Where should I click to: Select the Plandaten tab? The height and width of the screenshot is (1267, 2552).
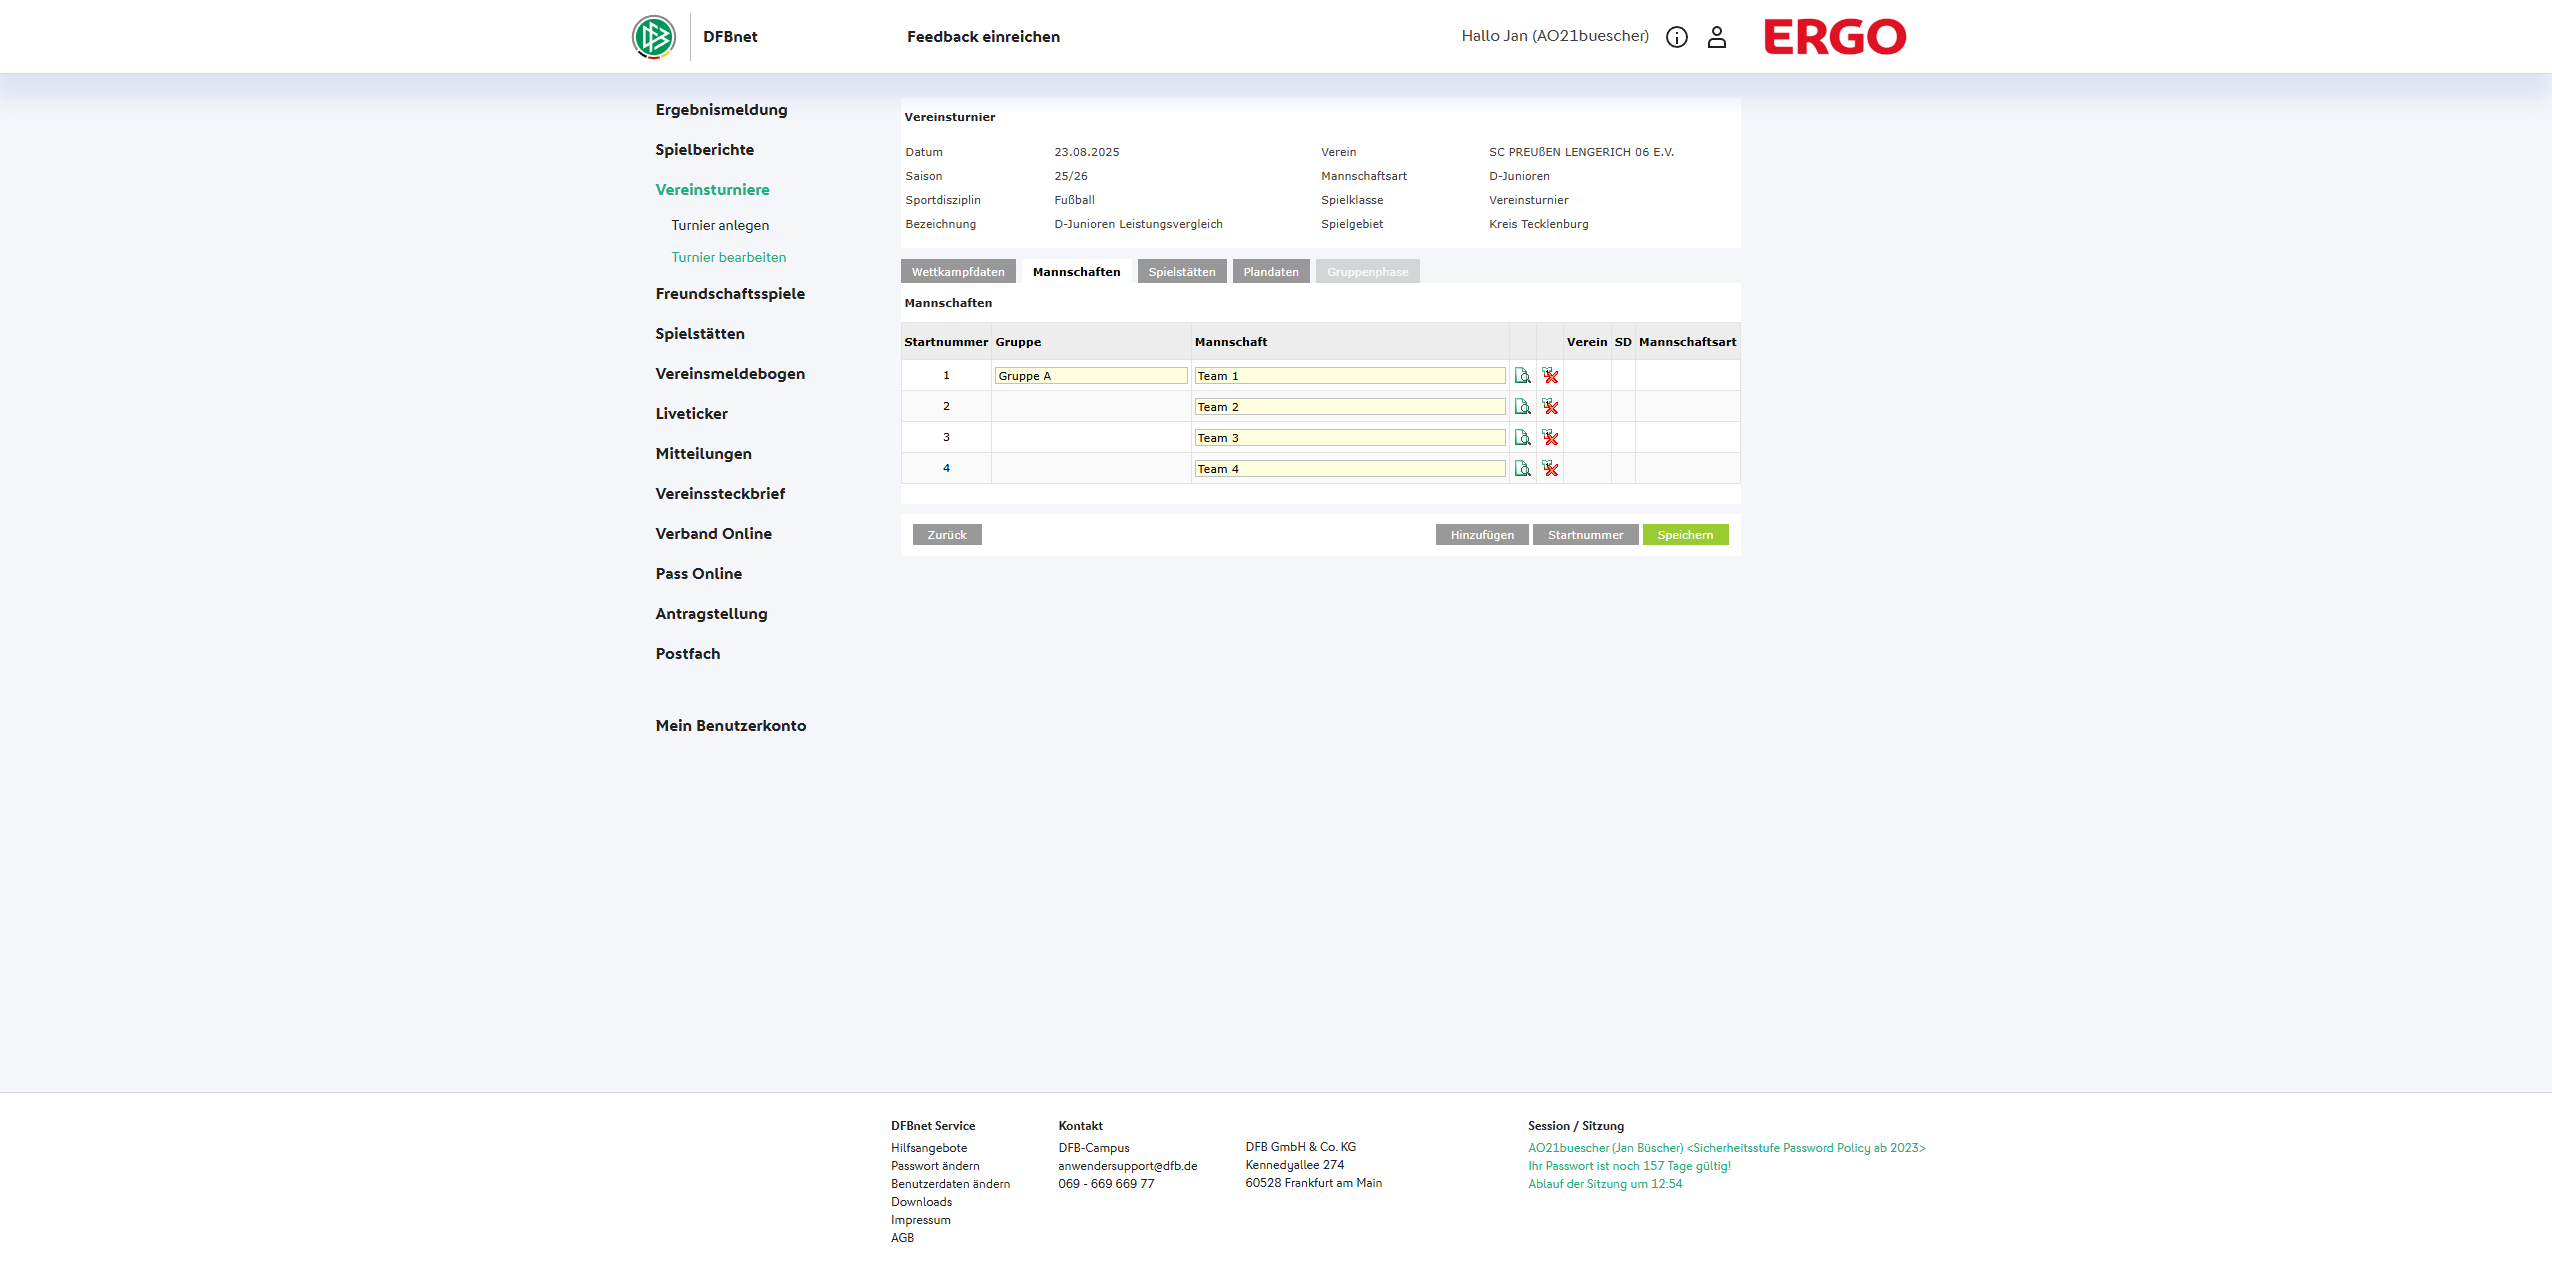click(x=1271, y=272)
